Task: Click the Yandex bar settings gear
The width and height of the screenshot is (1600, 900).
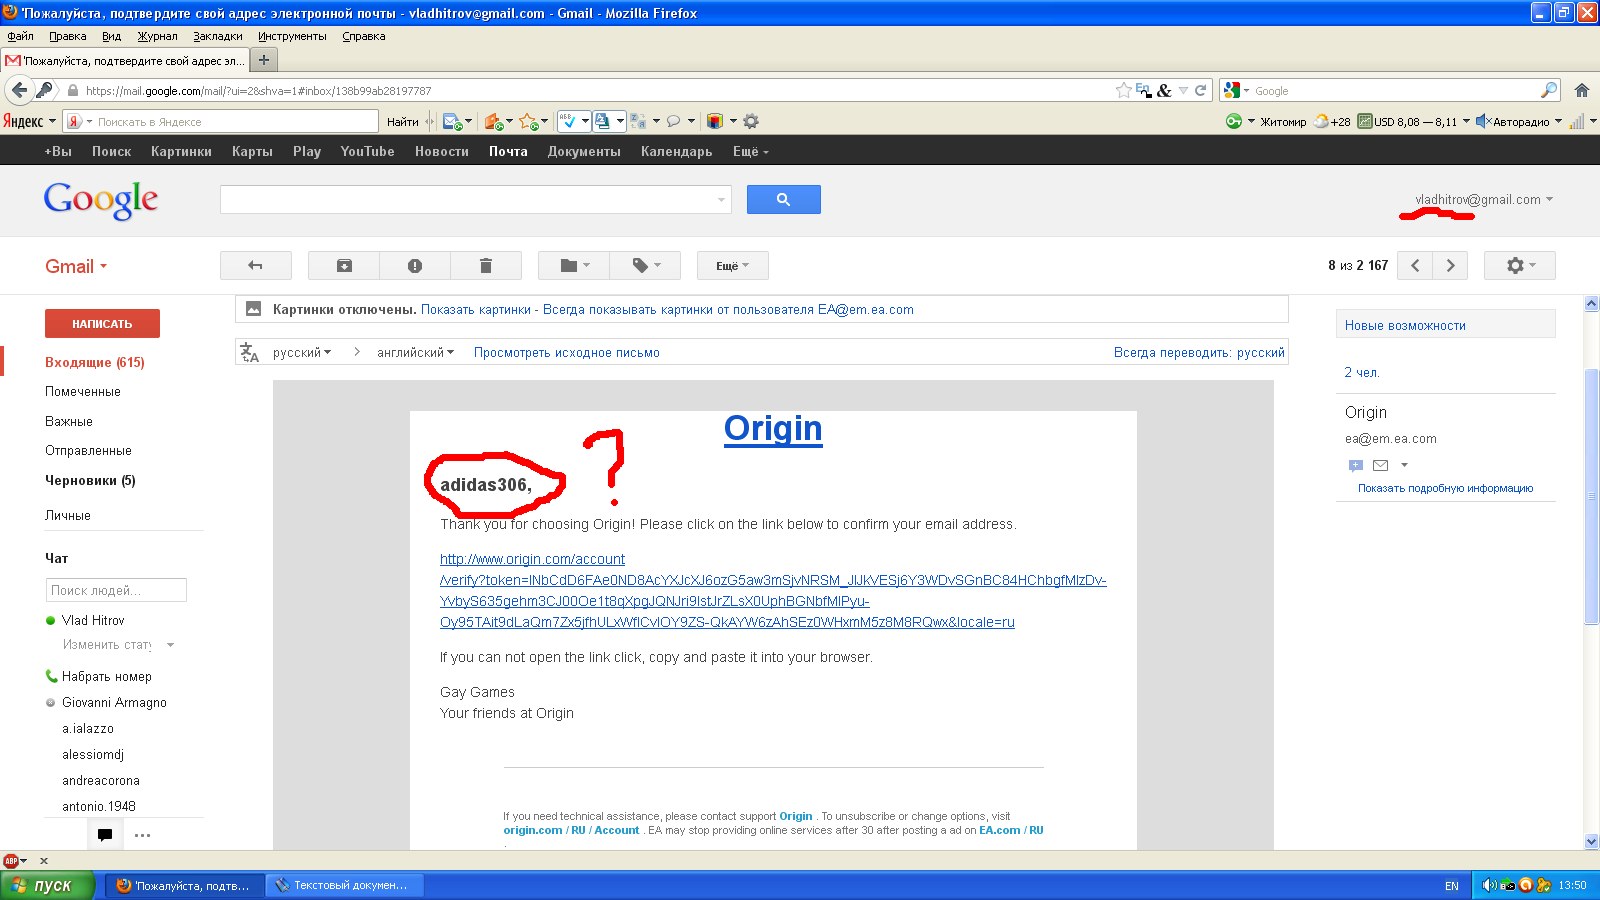Action: point(751,122)
